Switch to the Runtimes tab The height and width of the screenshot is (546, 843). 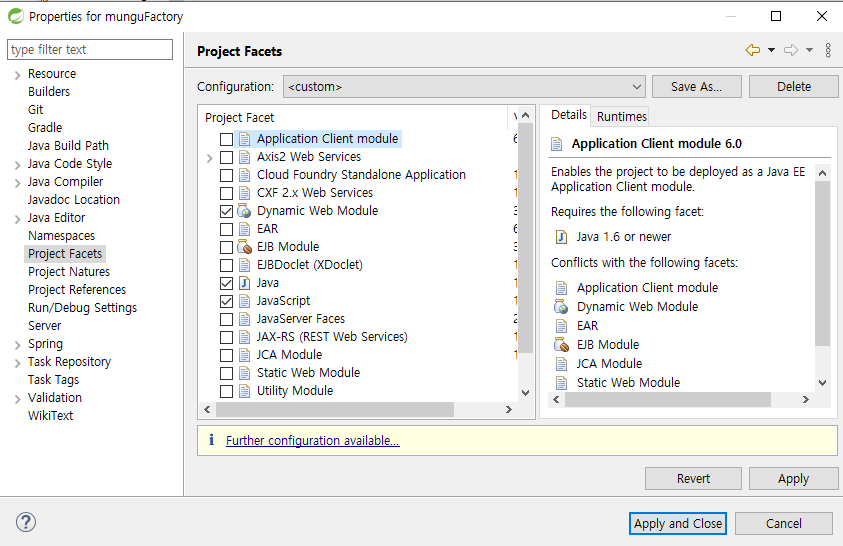point(621,117)
